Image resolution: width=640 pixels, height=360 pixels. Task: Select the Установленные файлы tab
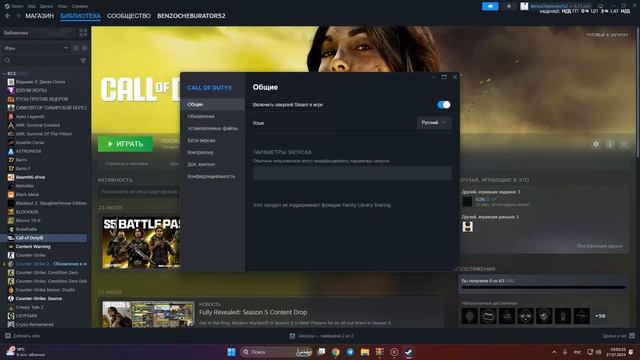213,128
